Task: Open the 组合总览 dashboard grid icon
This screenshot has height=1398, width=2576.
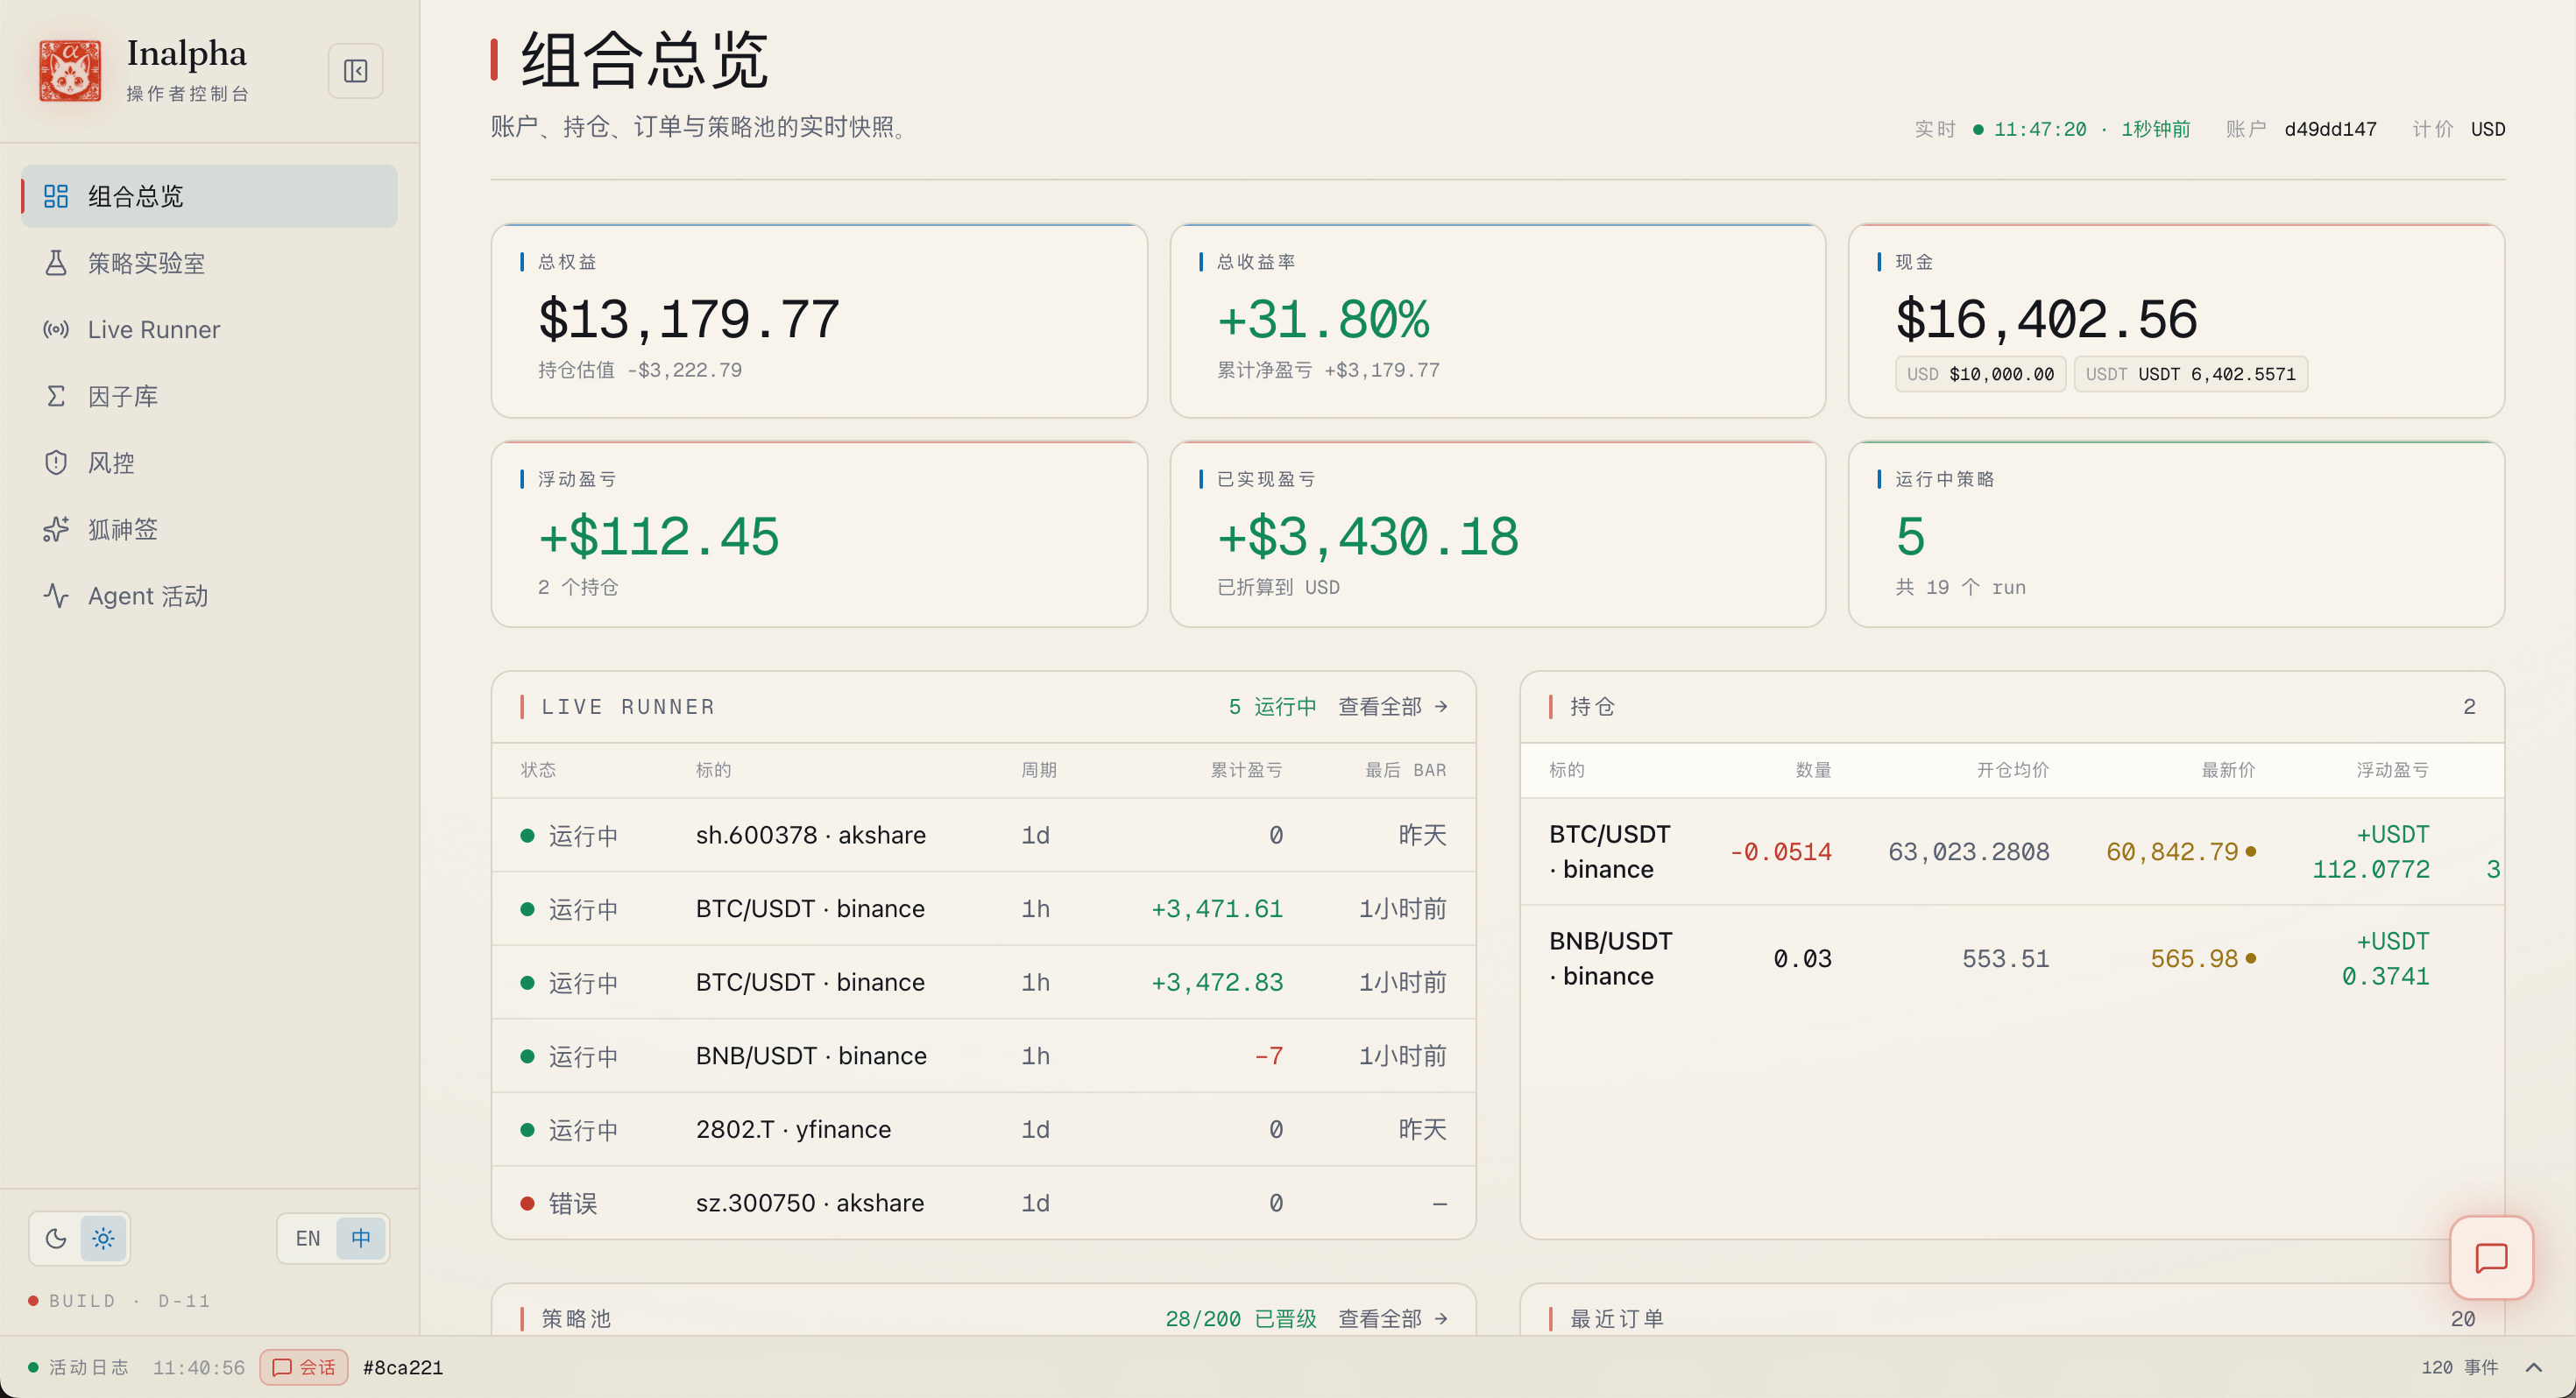Action: point(56,196)
